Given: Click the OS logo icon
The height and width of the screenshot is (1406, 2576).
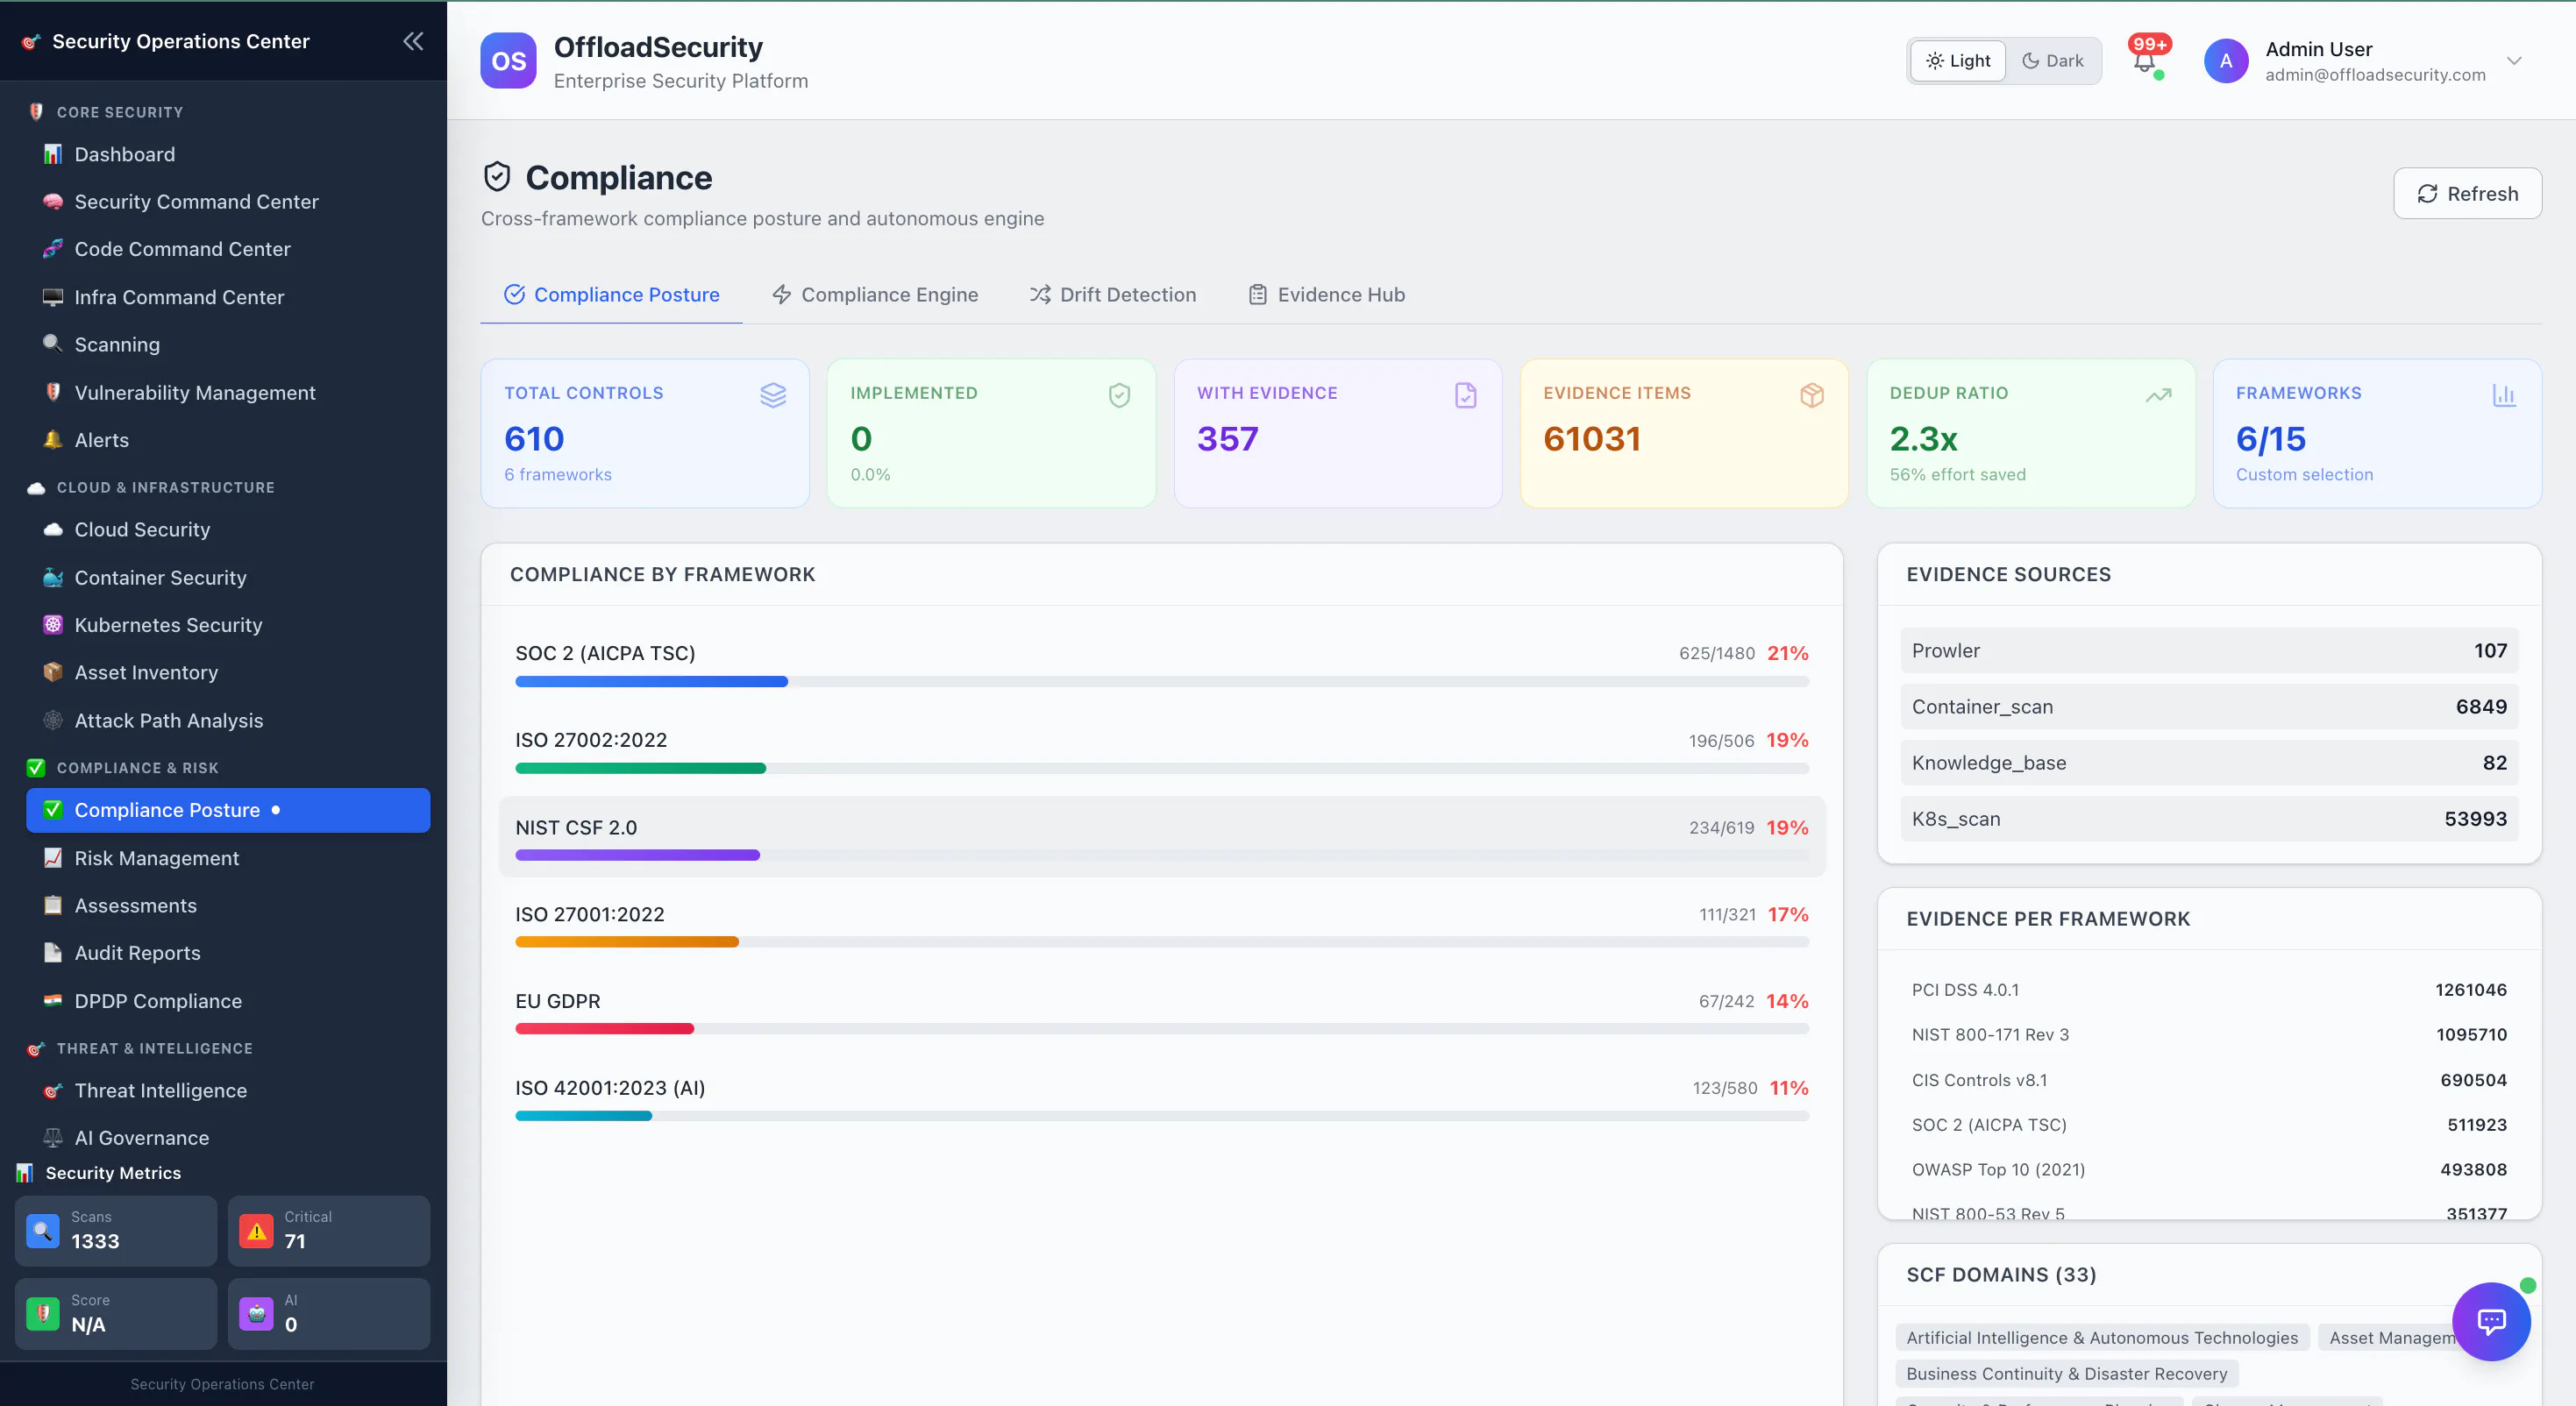Looking at the screenshot, I should (508, 61).
